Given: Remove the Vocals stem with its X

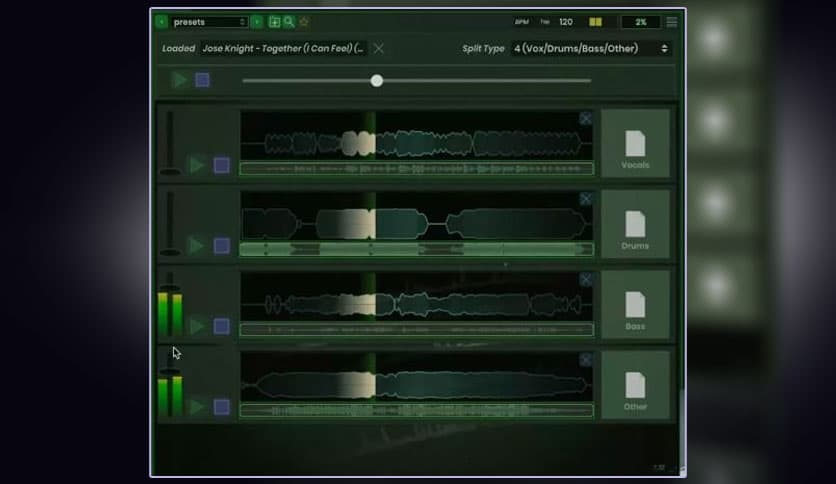Looking at the screenshot, I should [585, 118].
